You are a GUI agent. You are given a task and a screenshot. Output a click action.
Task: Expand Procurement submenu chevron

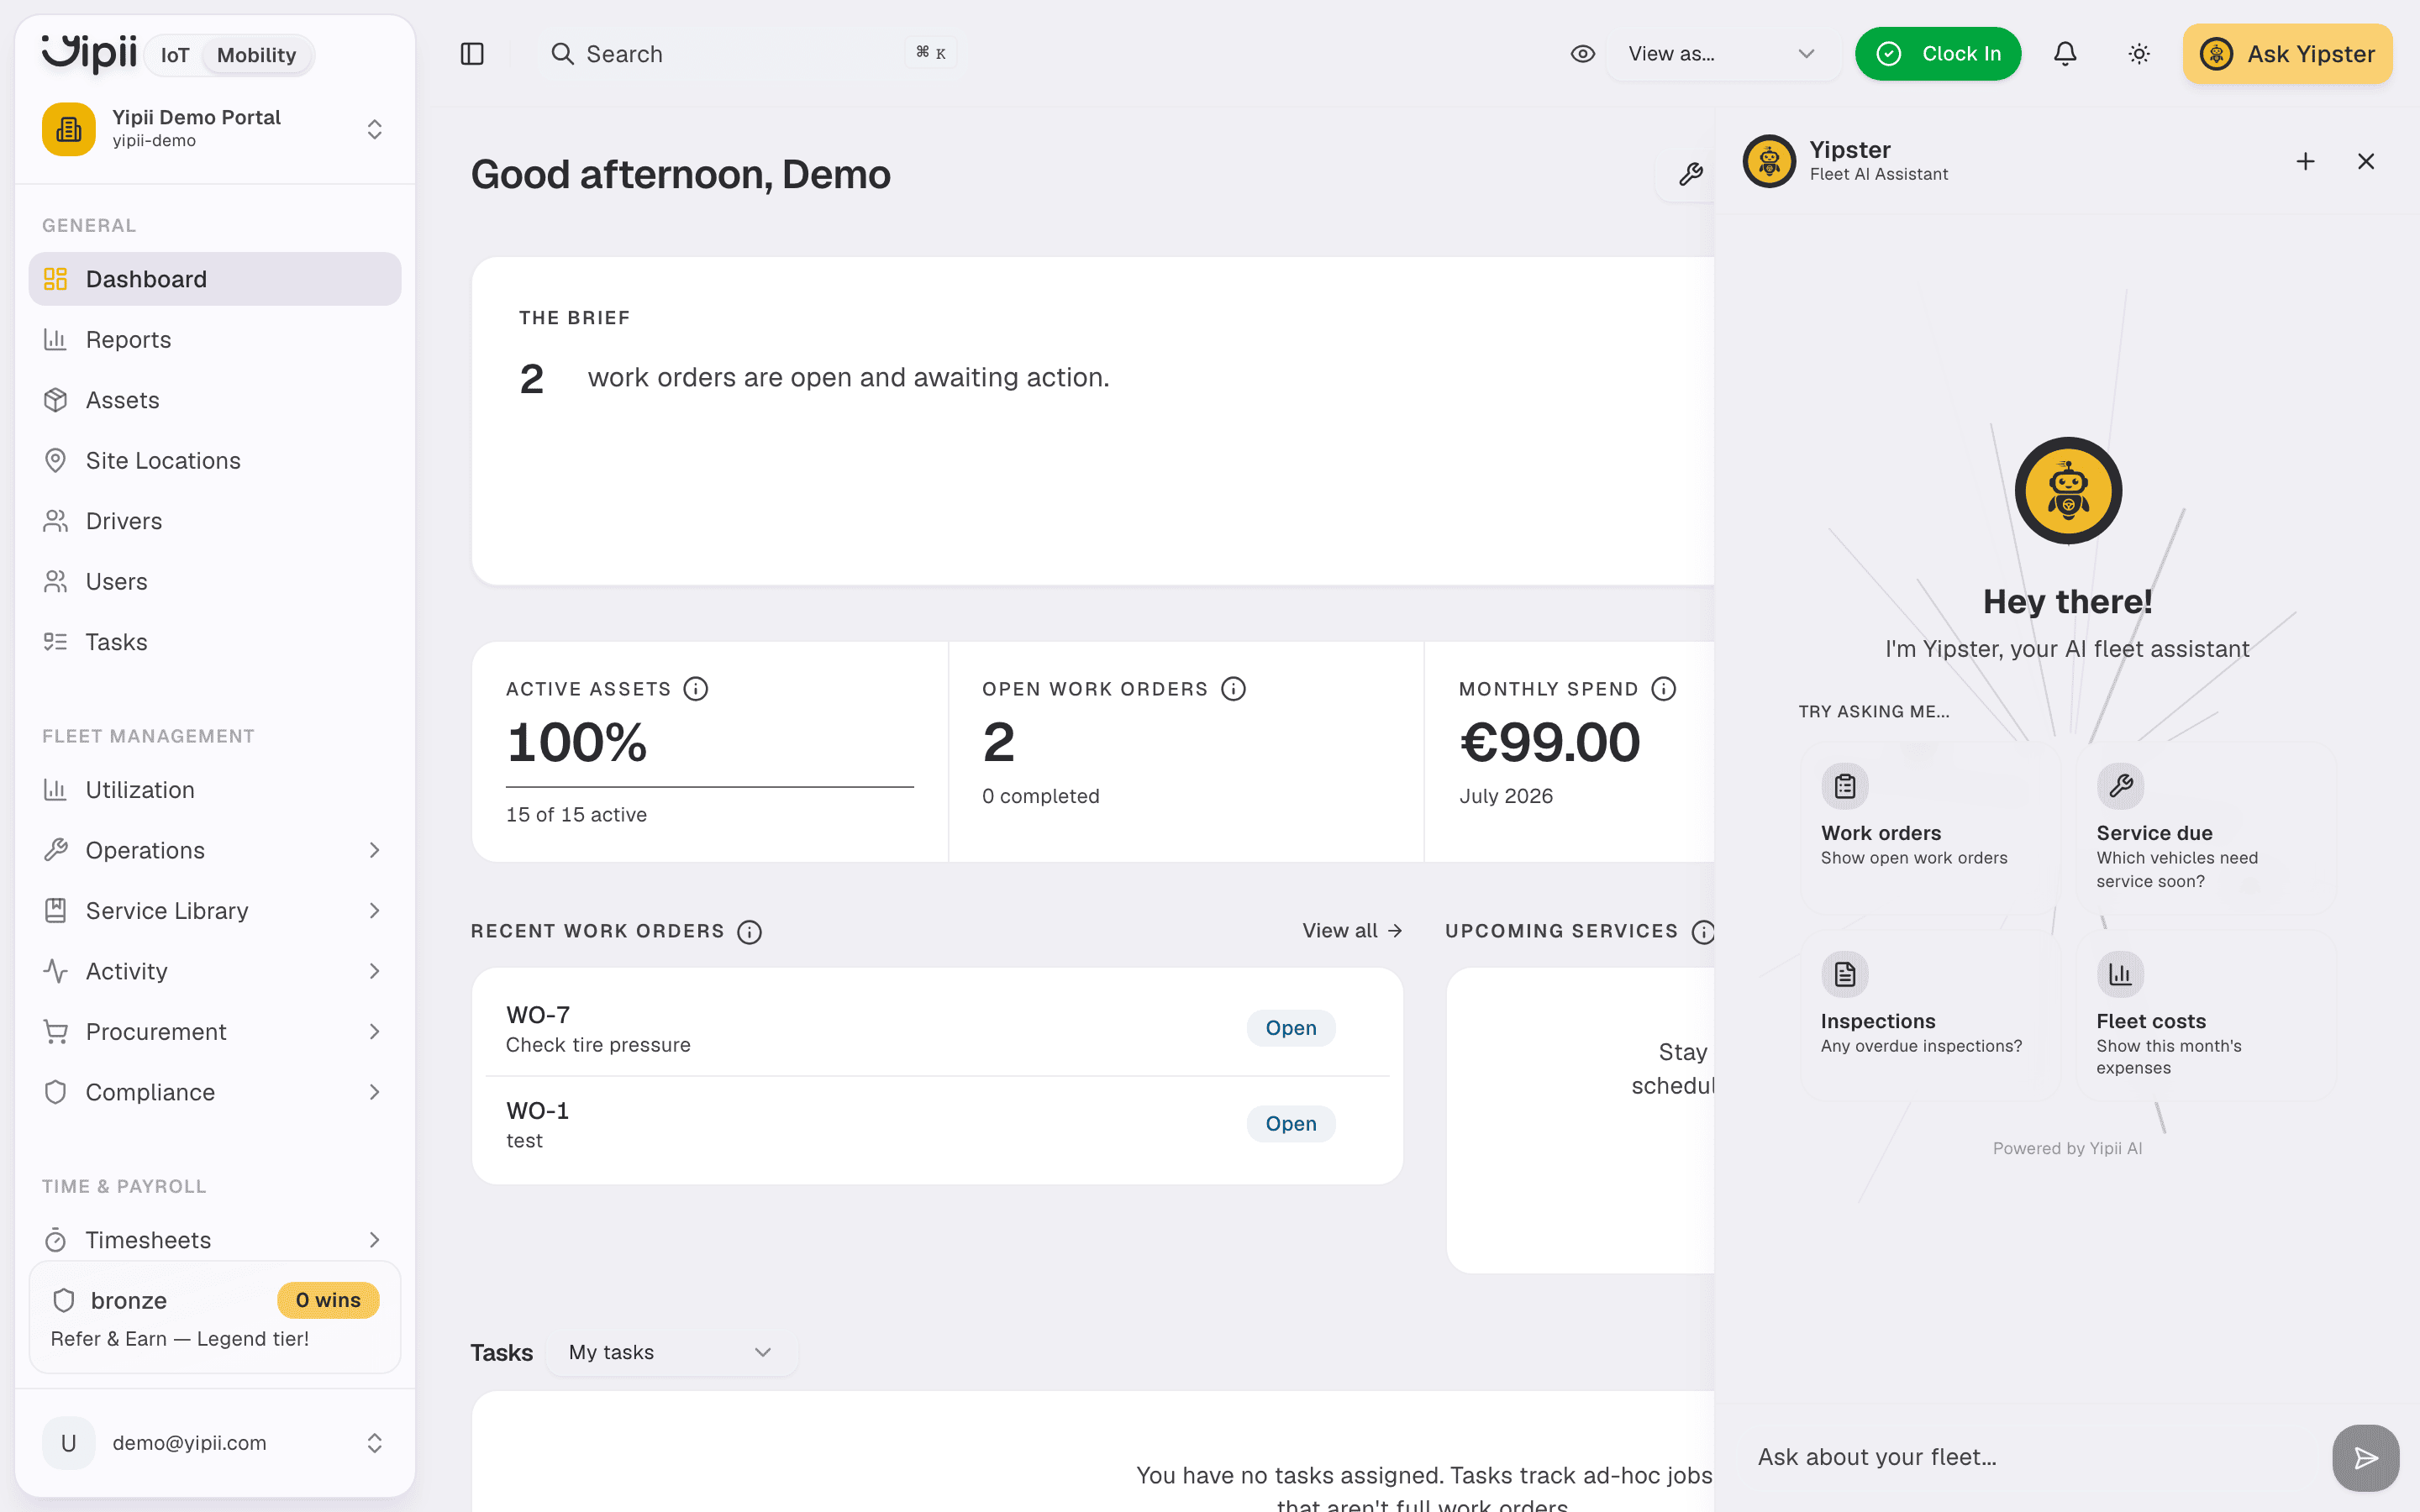point(374,1032)
